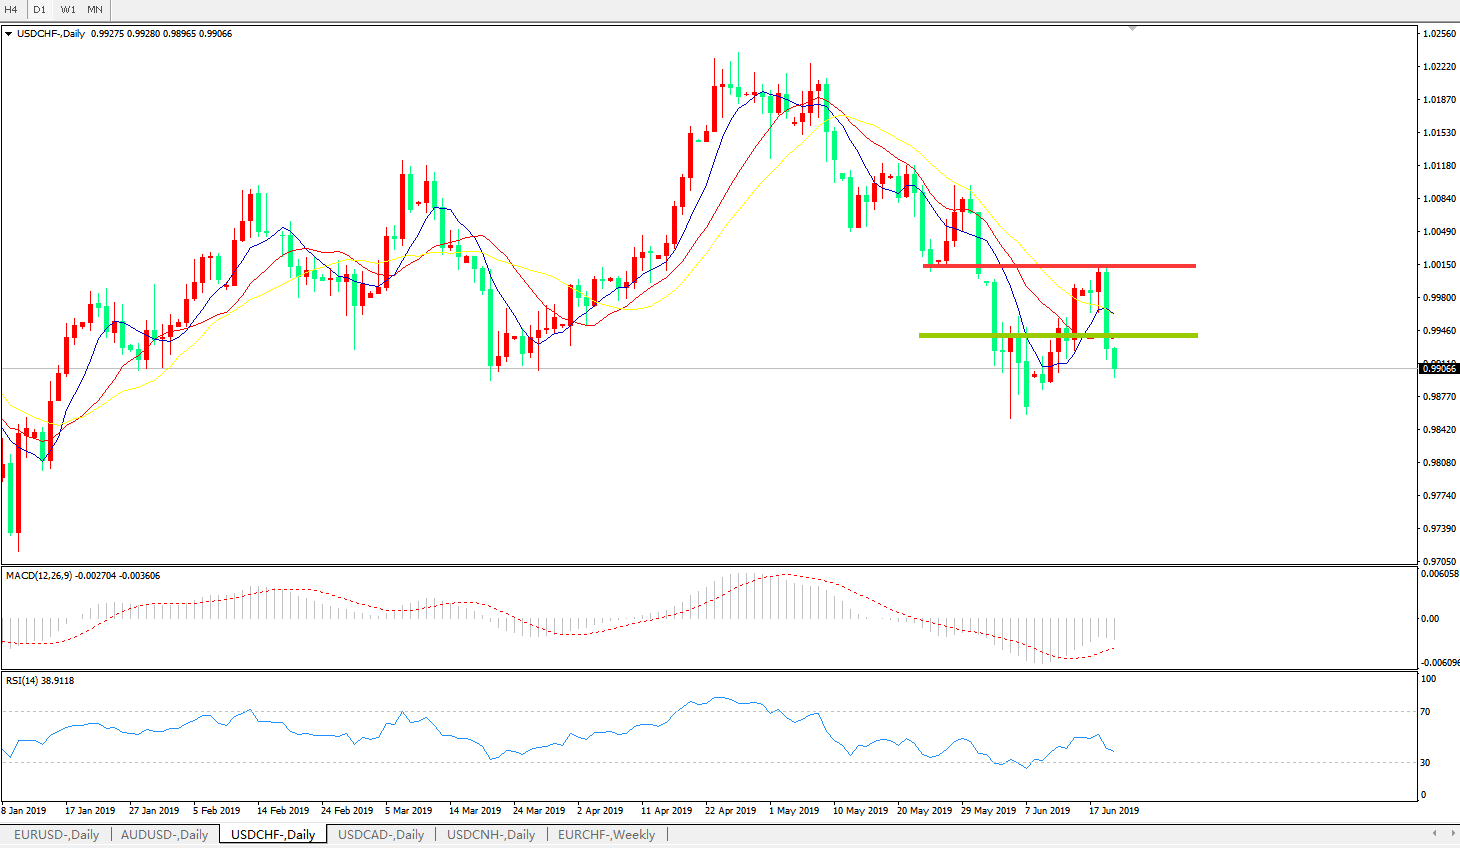Select the D1 timeframe button

click(x=39, y=9)
